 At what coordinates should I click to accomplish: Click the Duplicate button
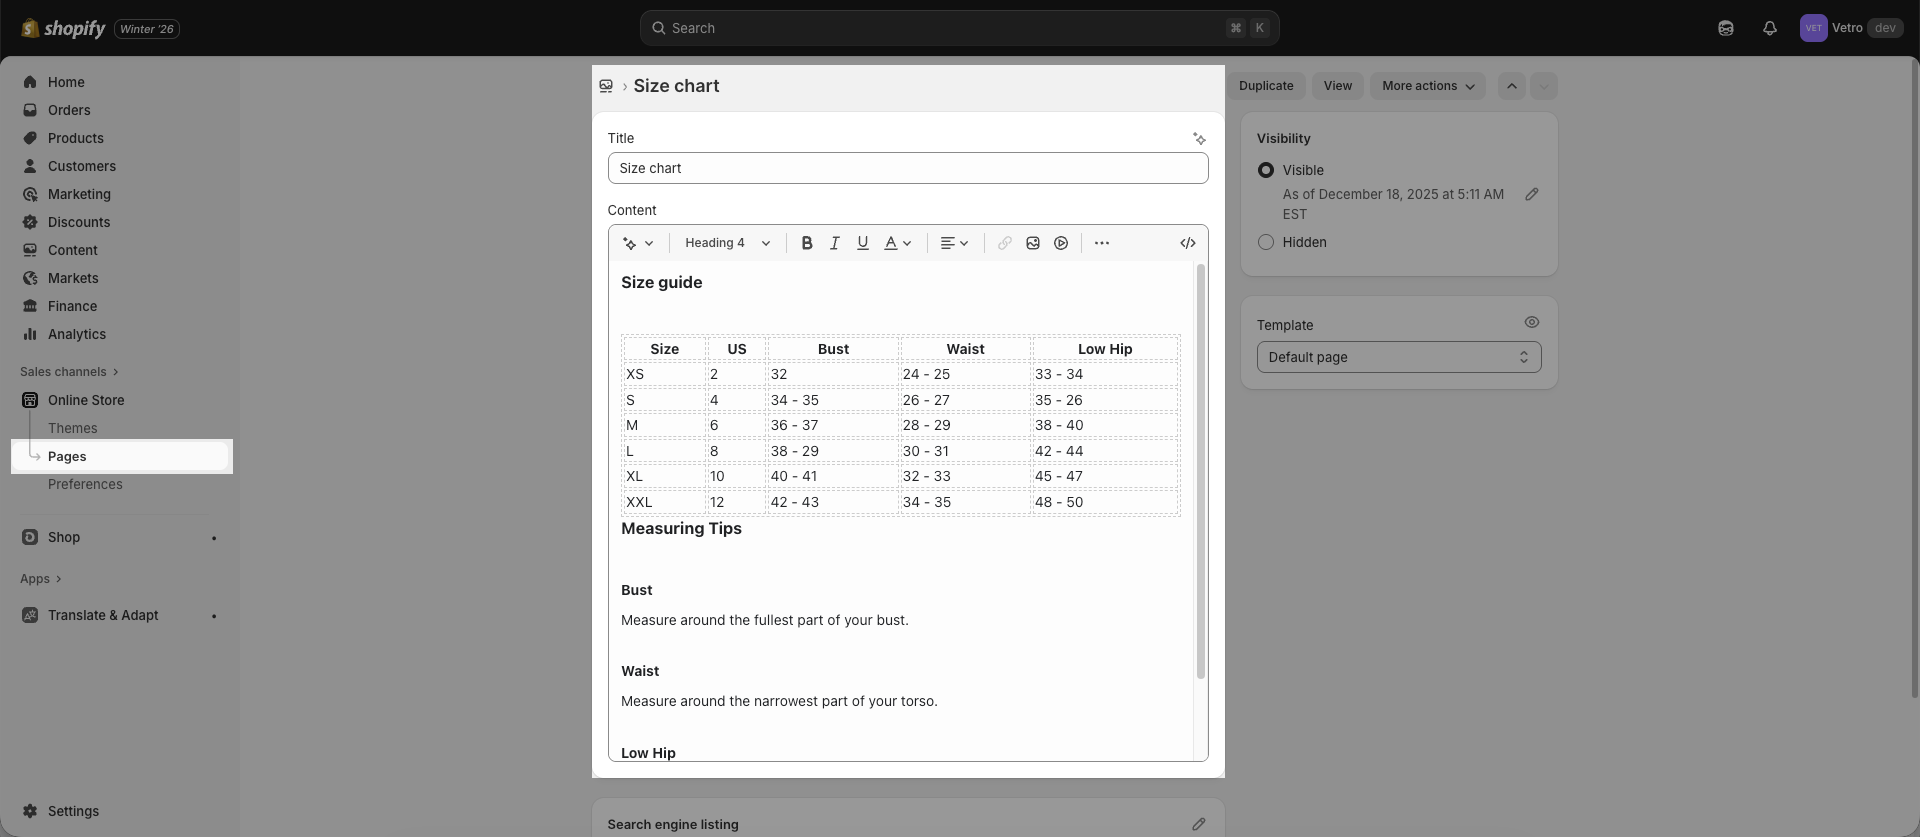pyautogui.click(x=1266, y=86)
